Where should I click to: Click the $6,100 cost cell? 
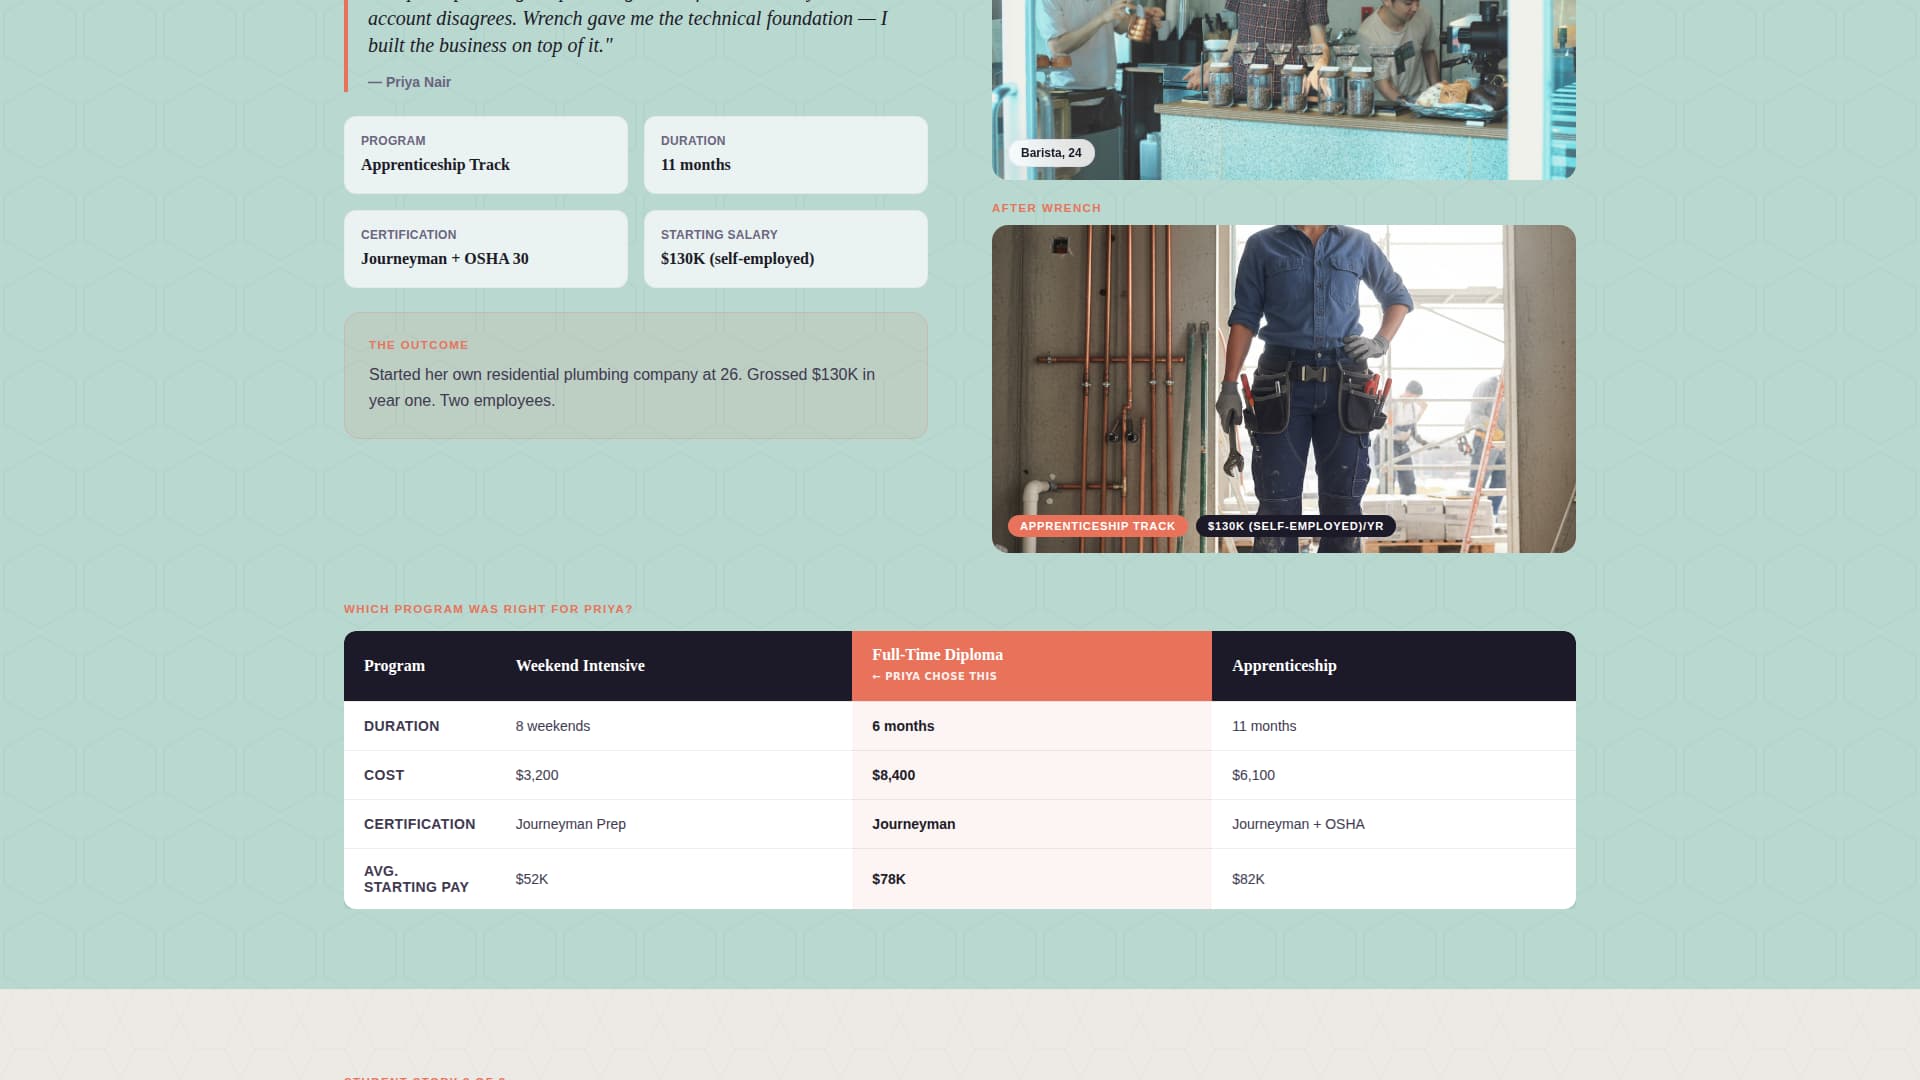coord(1394,775)
